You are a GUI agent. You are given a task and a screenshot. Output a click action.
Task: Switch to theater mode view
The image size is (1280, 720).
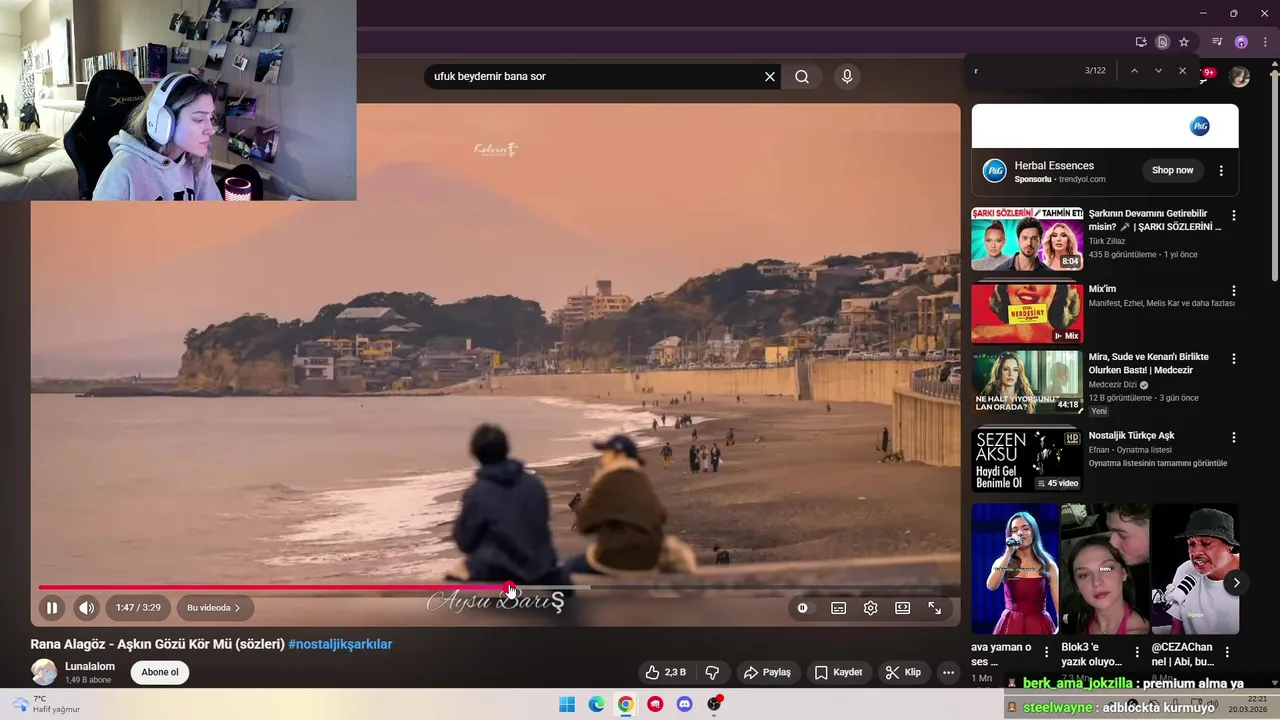[902, 608]
